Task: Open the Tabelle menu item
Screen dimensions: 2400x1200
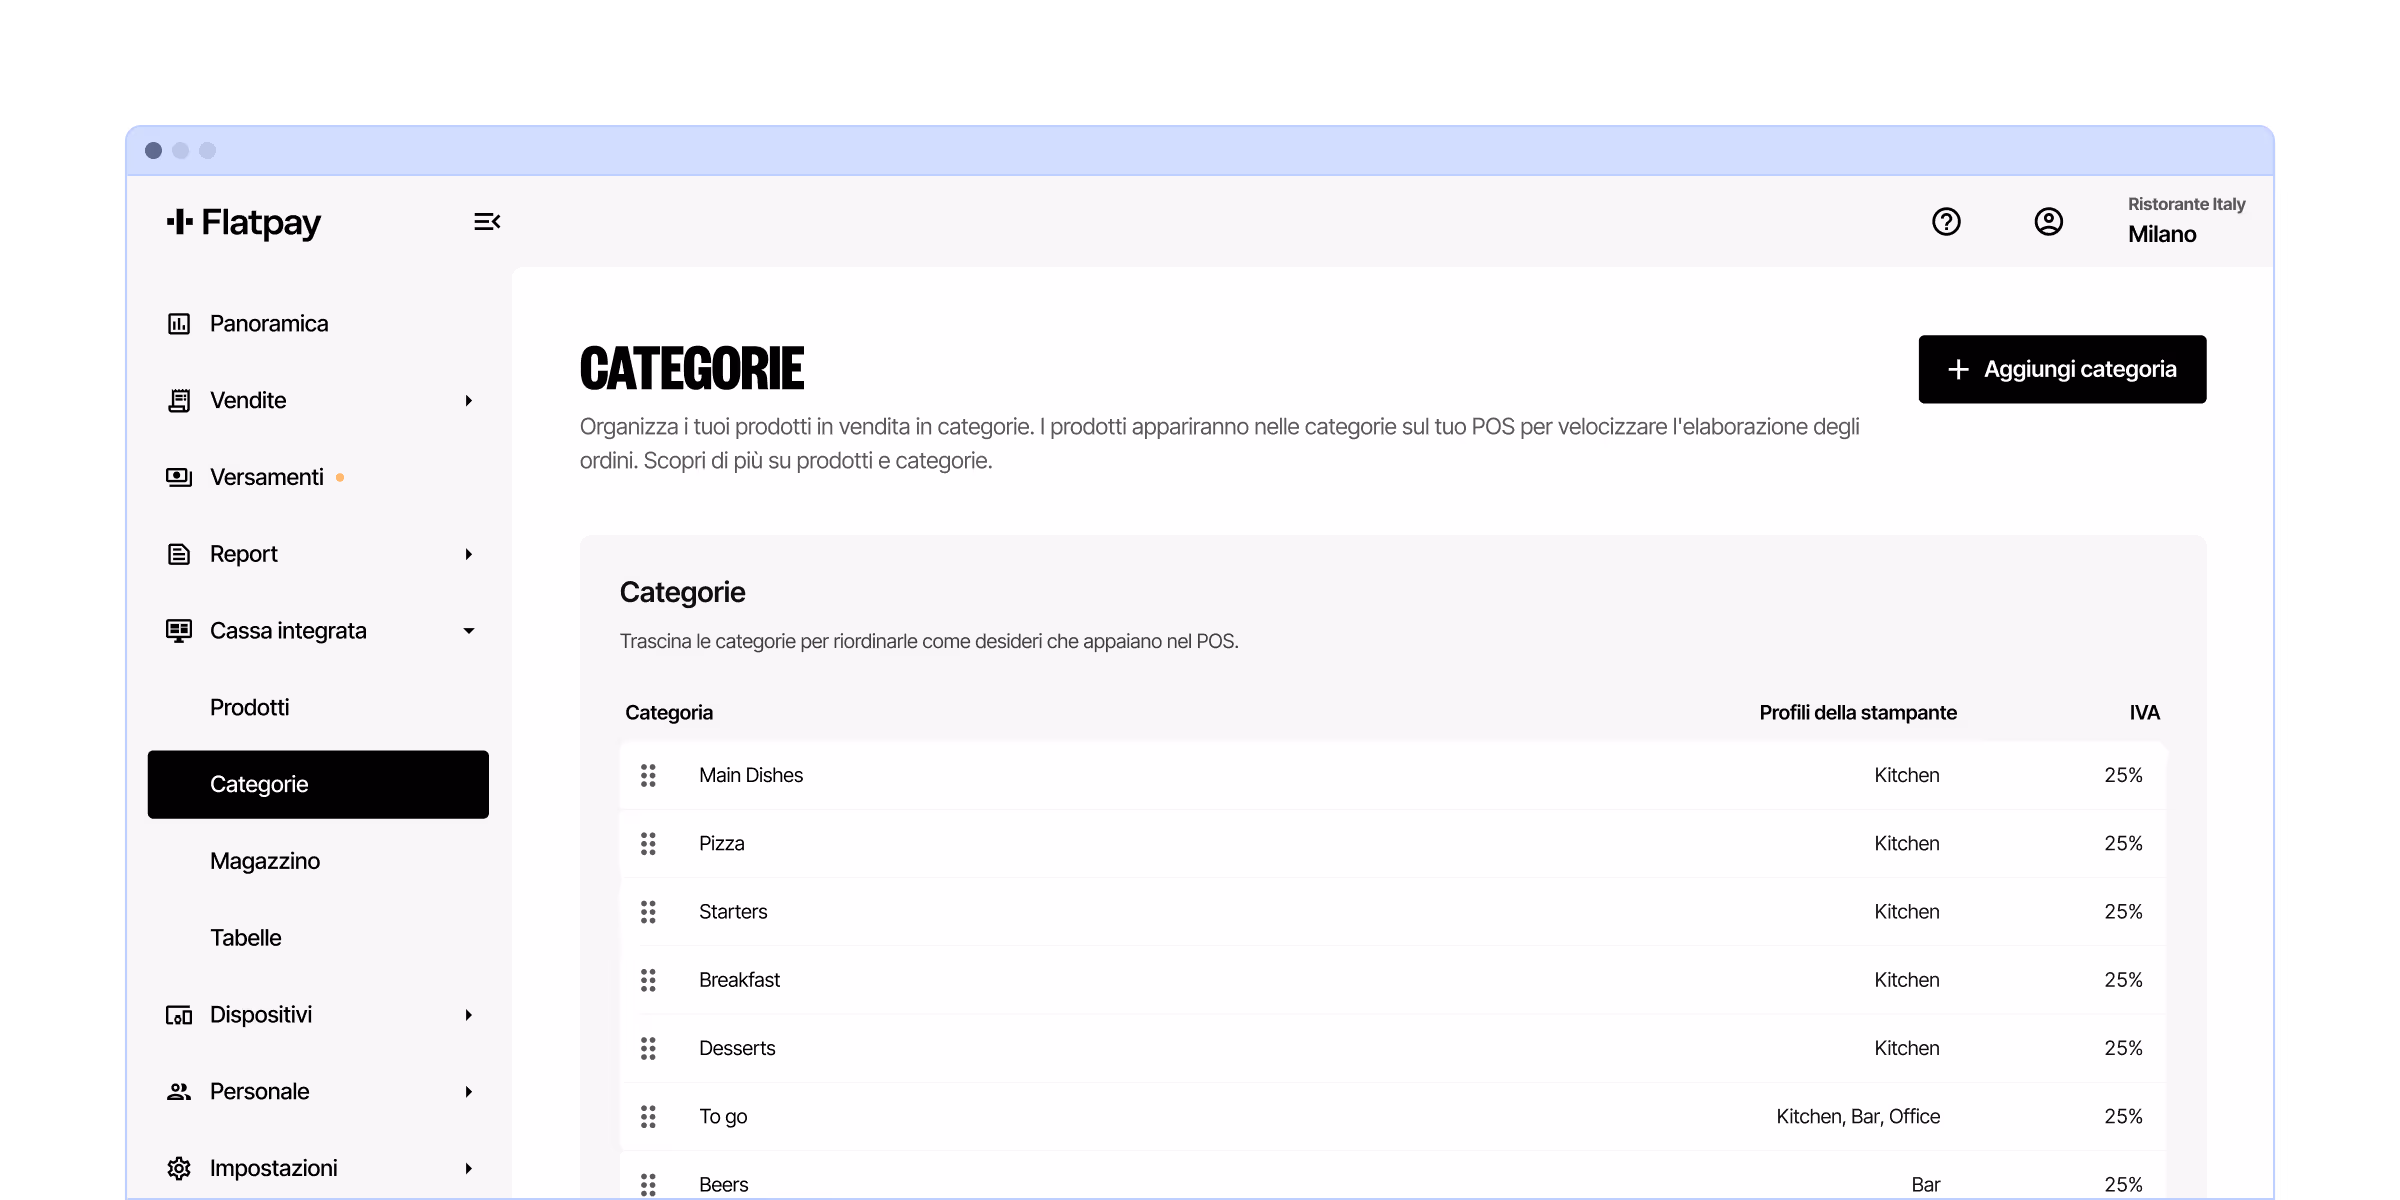Action: point(246,938)
